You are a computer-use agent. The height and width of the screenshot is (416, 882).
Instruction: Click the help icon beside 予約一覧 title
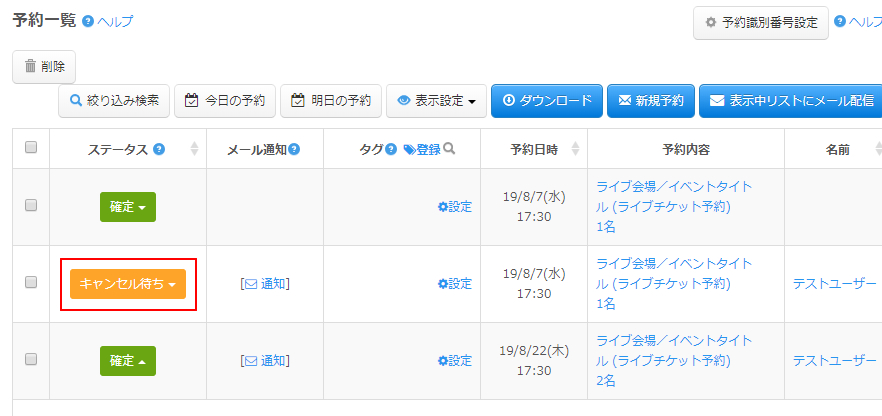[x=88, y=21]
